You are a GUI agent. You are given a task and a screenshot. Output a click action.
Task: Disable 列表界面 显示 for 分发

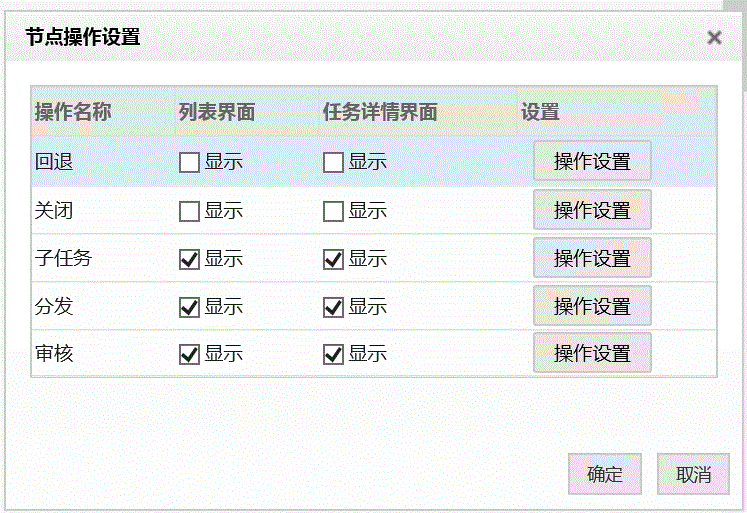point(189,307)
